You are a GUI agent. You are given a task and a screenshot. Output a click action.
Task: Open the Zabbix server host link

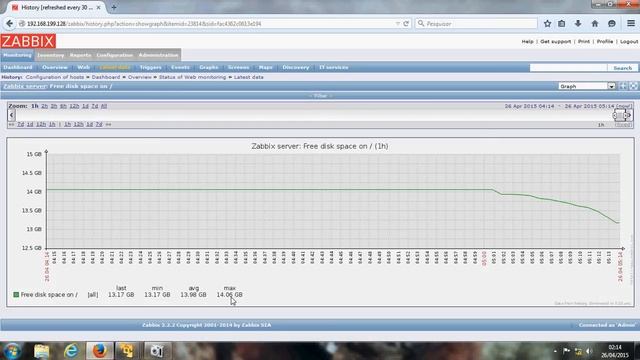(25, 86)
